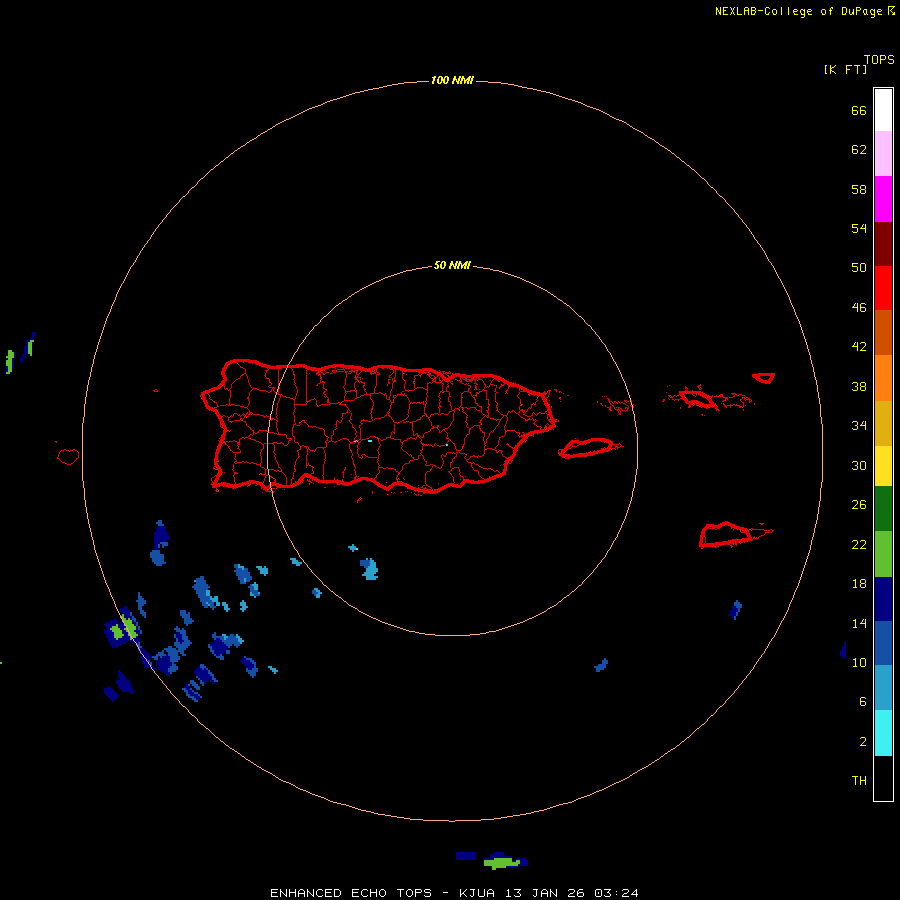Viewport: 900px width, 900px height.
Task: Click the light blue echo just south of Puerto Rico
Action: point(369,569)
